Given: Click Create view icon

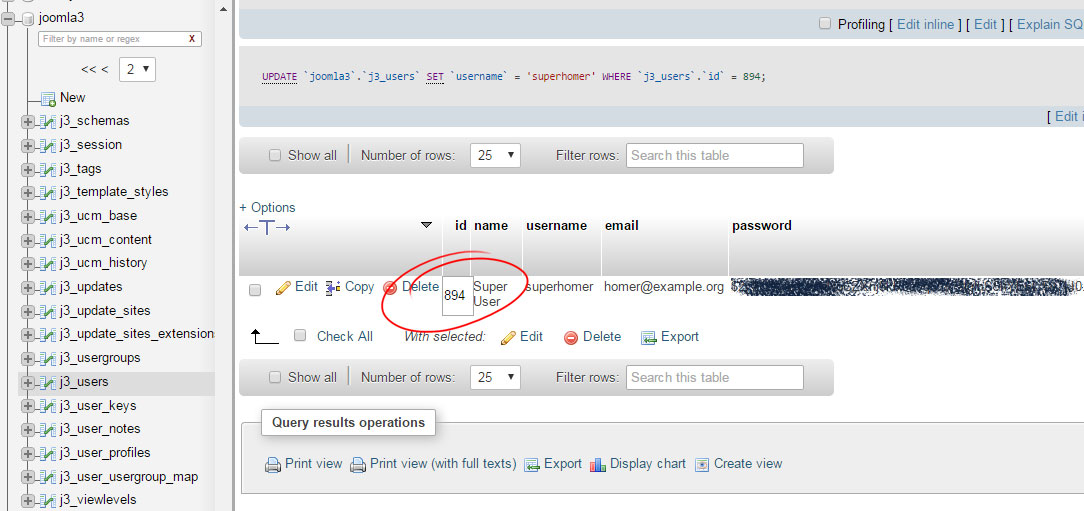Looking at the screenshot, I should pos(702,465).
